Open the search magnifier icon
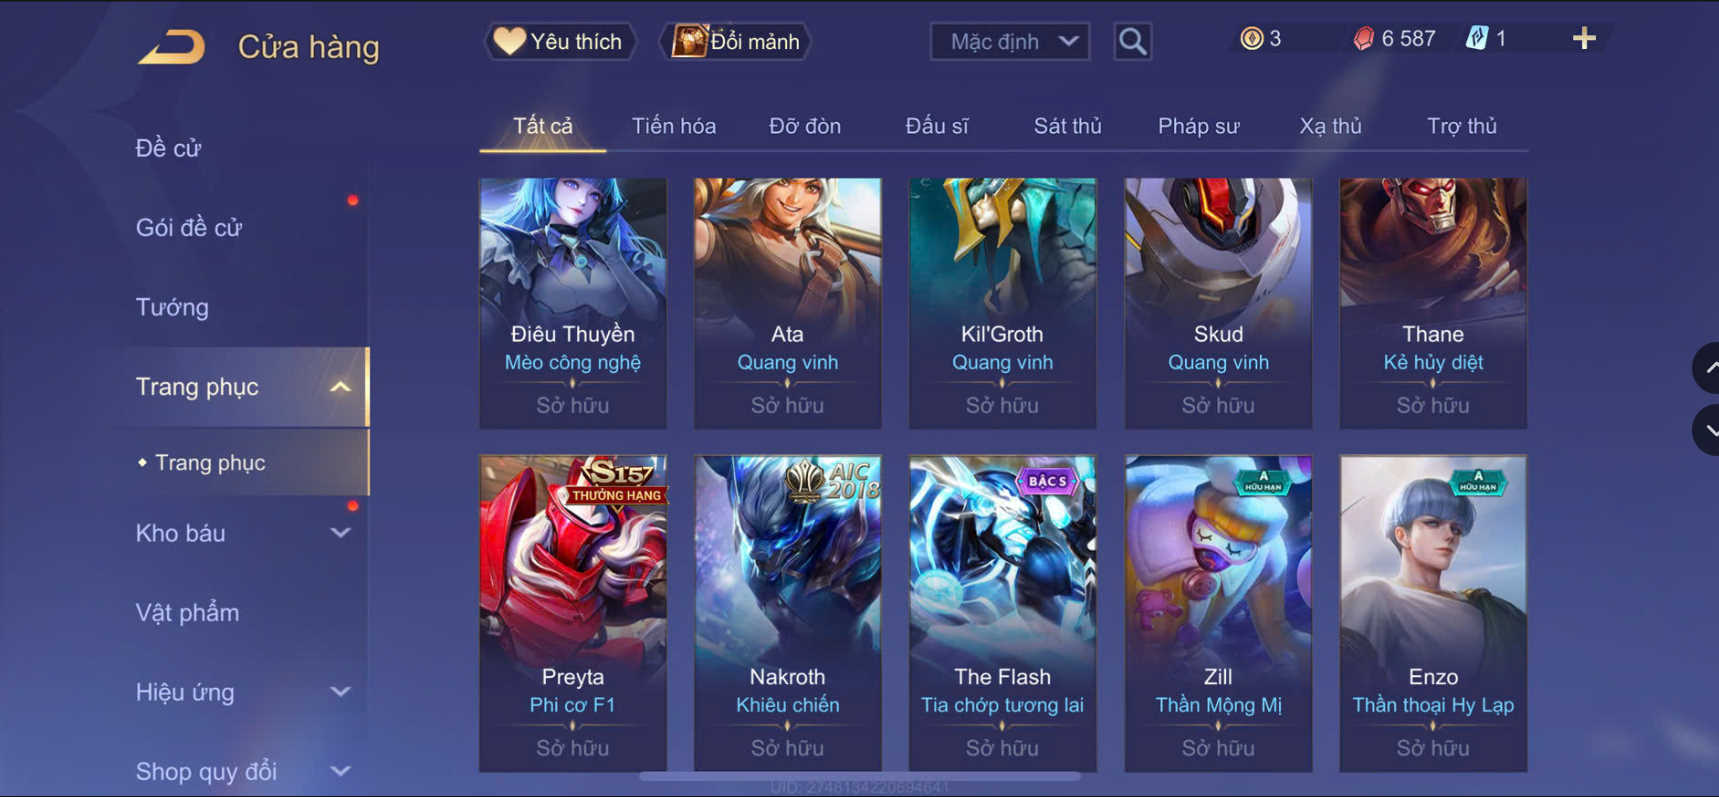The width and height of the screenshot is (1719, 797). click(x=1132, y=41)
